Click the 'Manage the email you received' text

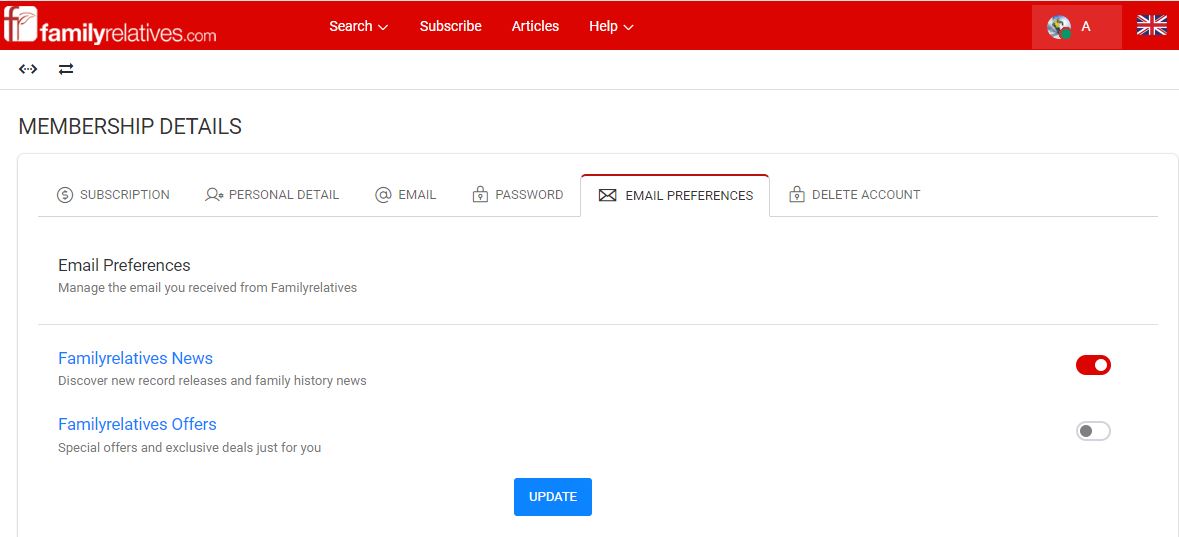(x=208, y=287)
